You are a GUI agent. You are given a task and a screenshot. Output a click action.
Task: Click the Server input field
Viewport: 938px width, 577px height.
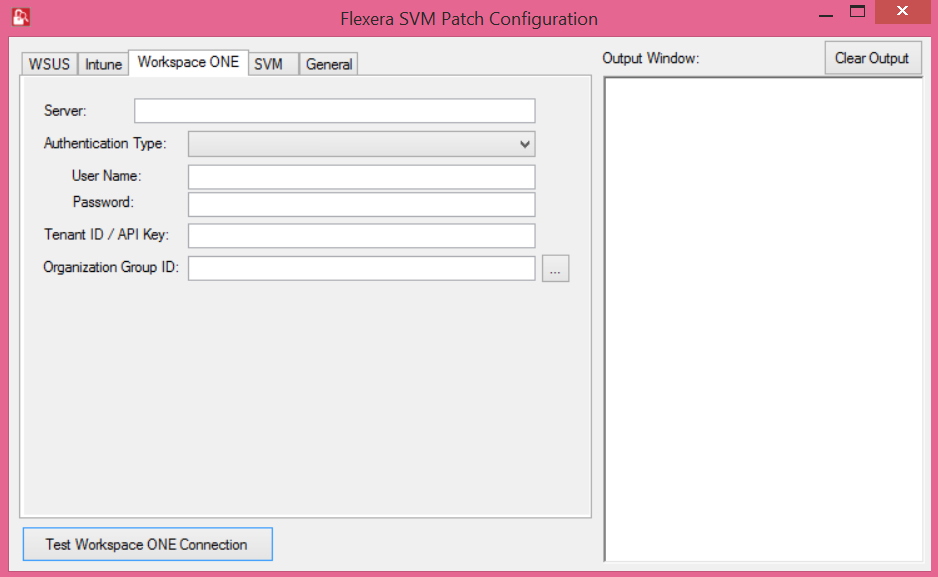click(x=334, y=111)
